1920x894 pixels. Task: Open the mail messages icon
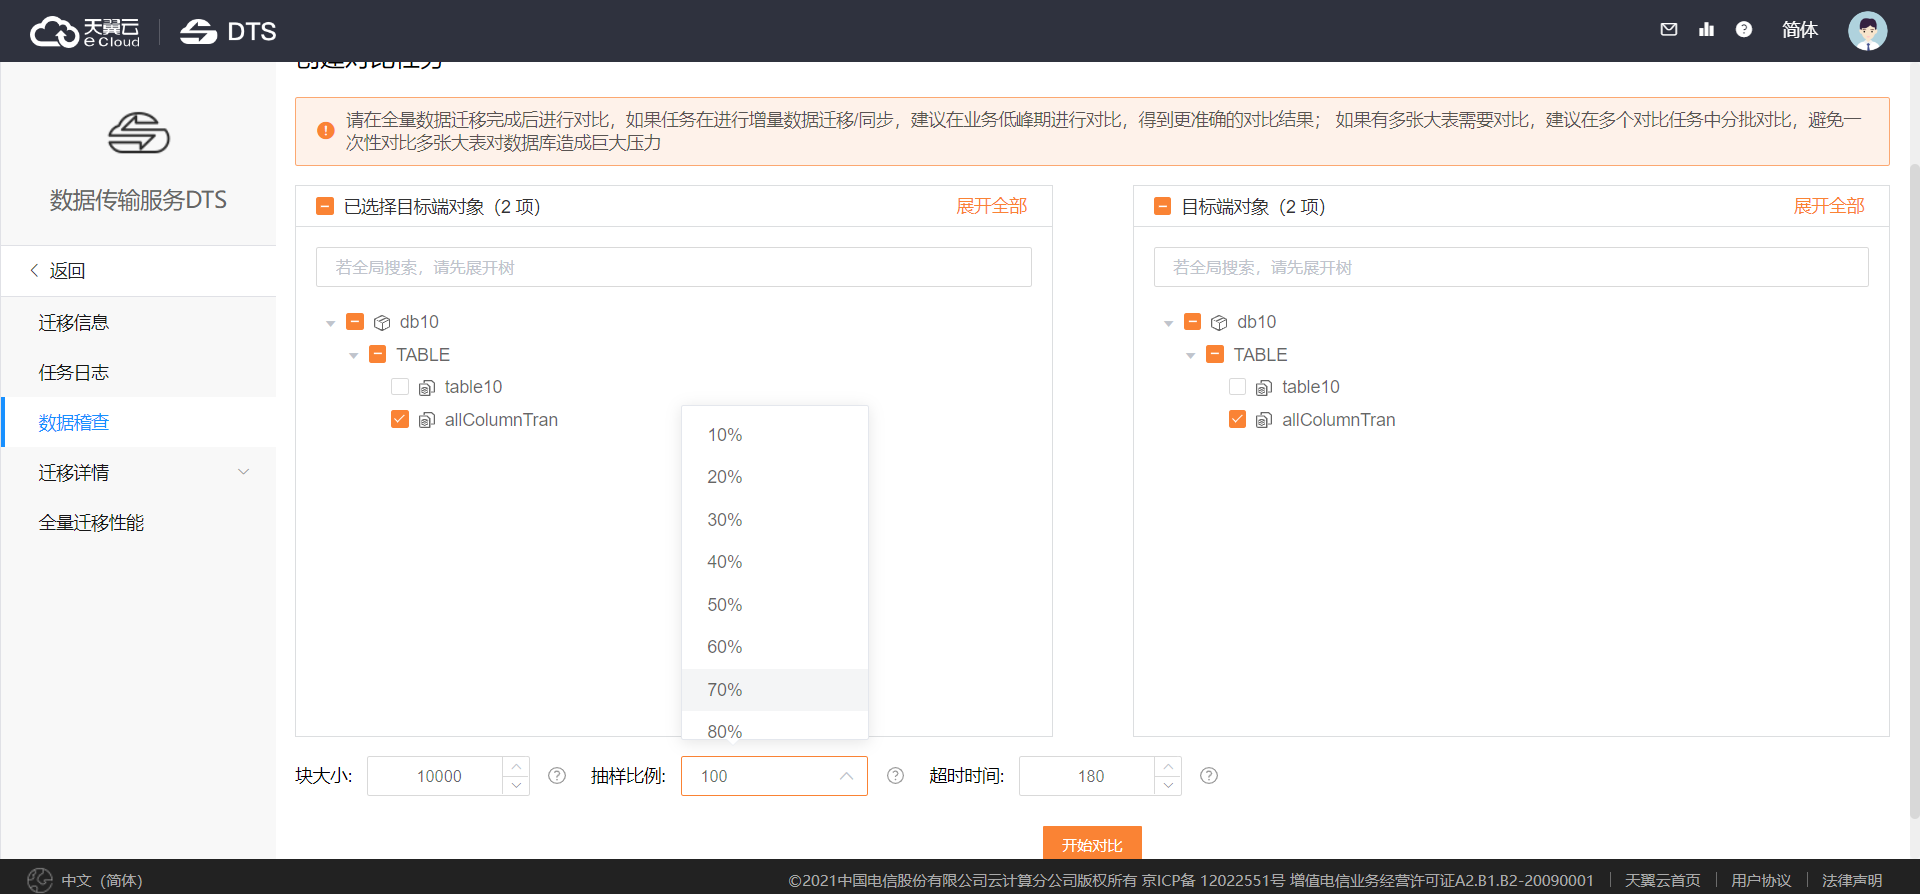click(1668, 30)
